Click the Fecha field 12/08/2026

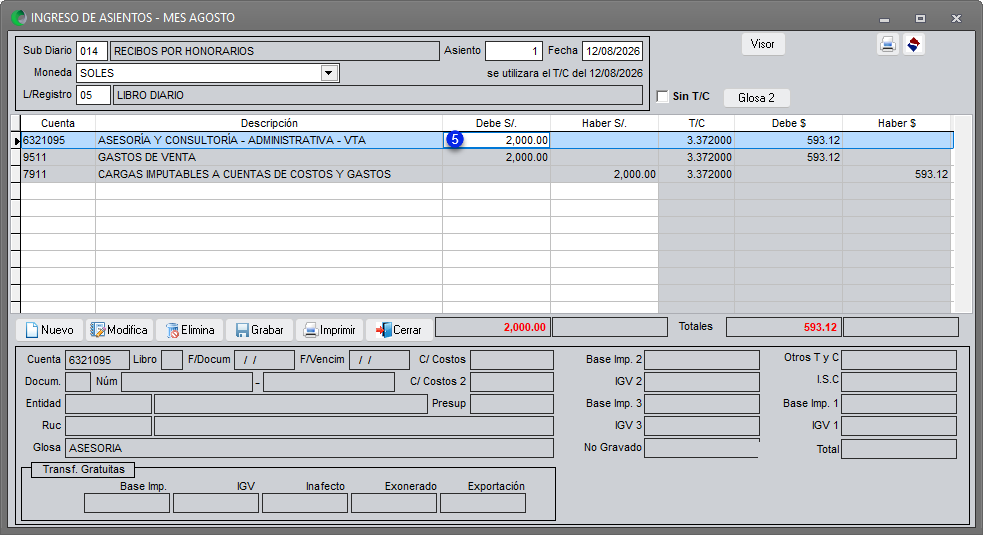coord(612,51)
